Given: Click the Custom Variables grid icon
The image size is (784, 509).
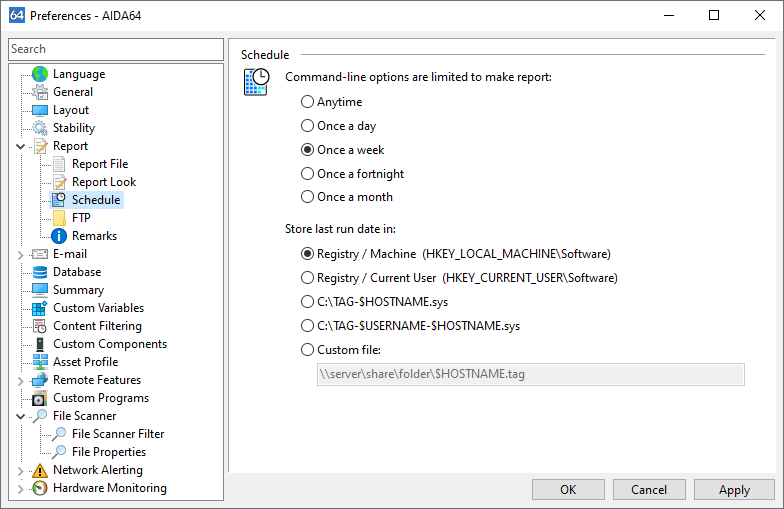Looking at the screenshot, I should (40, 308).
